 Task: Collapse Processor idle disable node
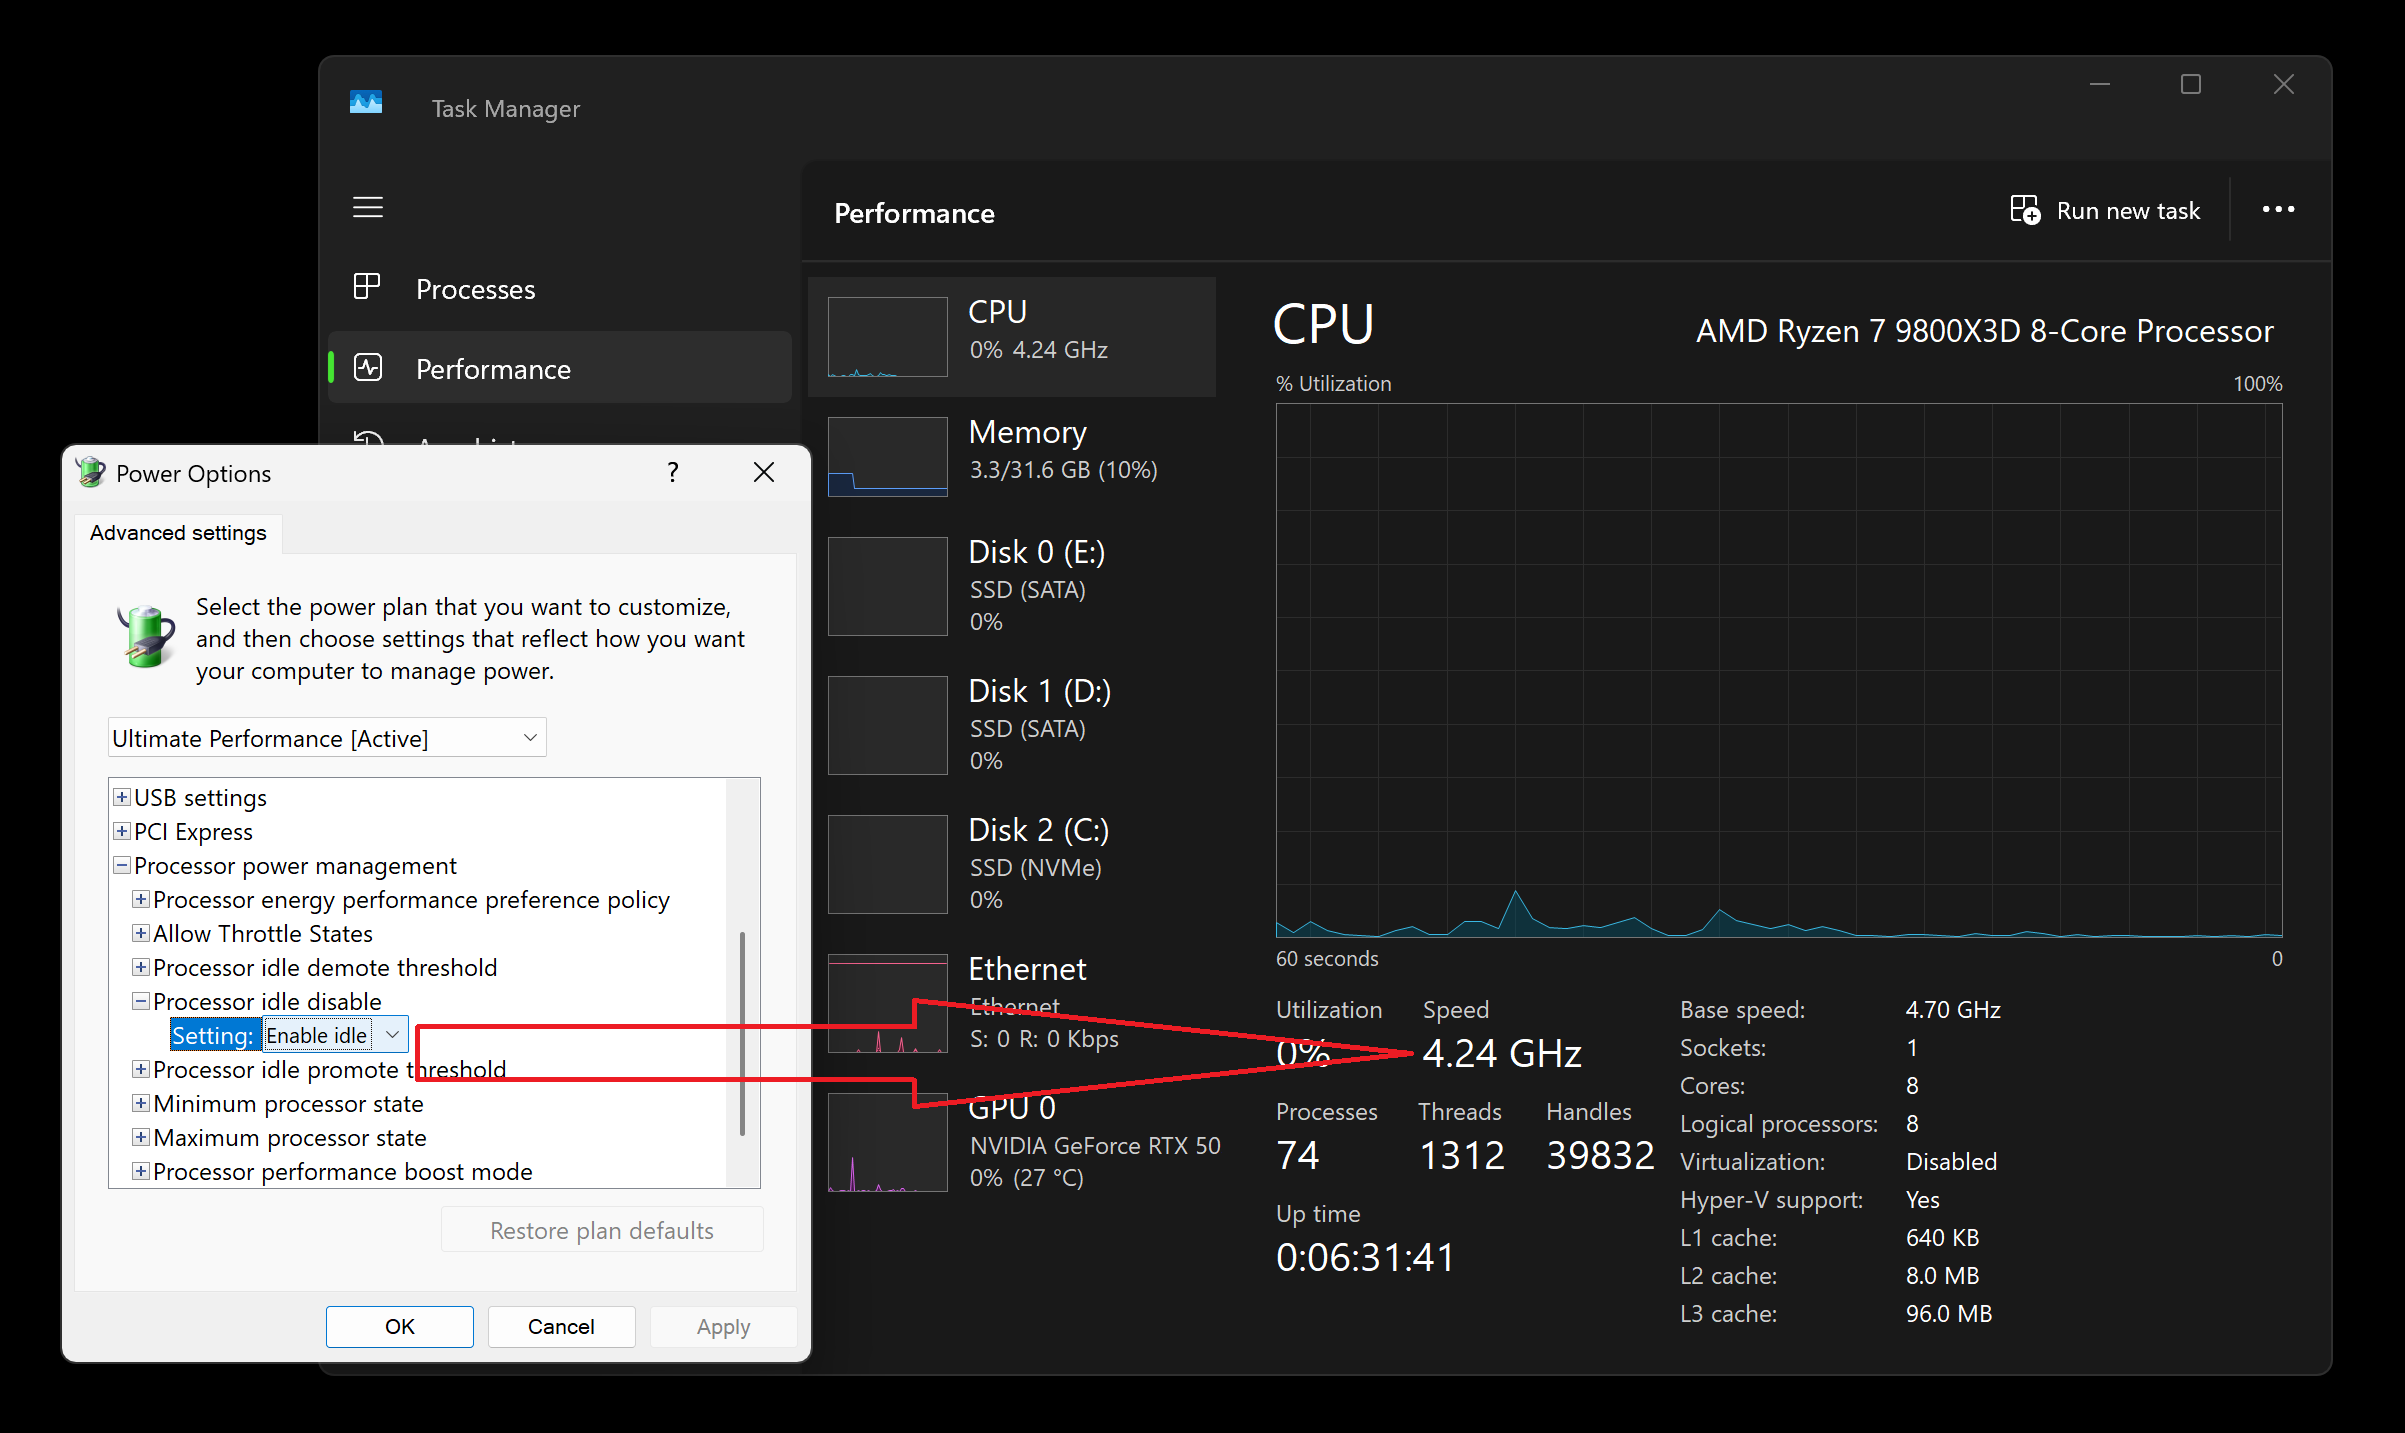(x=141, y=1001)
